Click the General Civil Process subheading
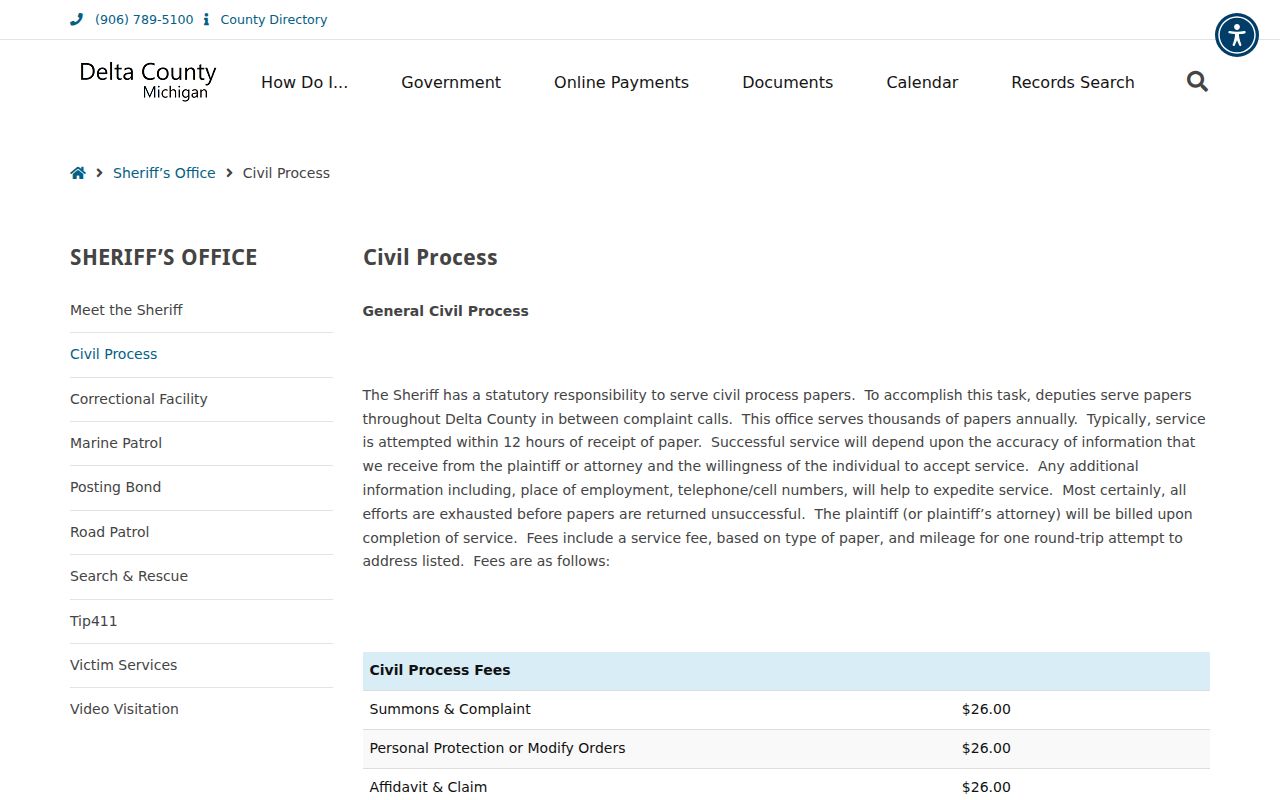 tap(445, 311)
